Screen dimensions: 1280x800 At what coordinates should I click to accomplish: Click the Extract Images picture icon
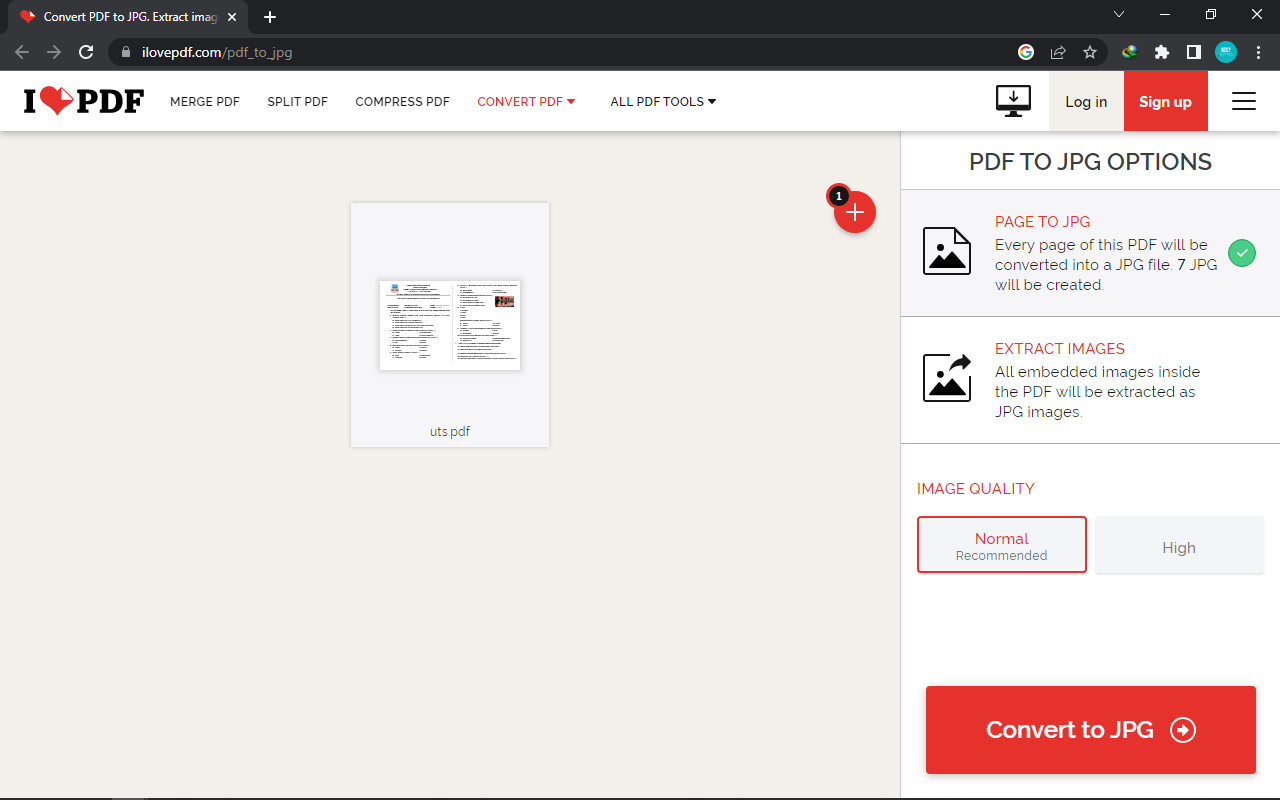coord(946,378)
